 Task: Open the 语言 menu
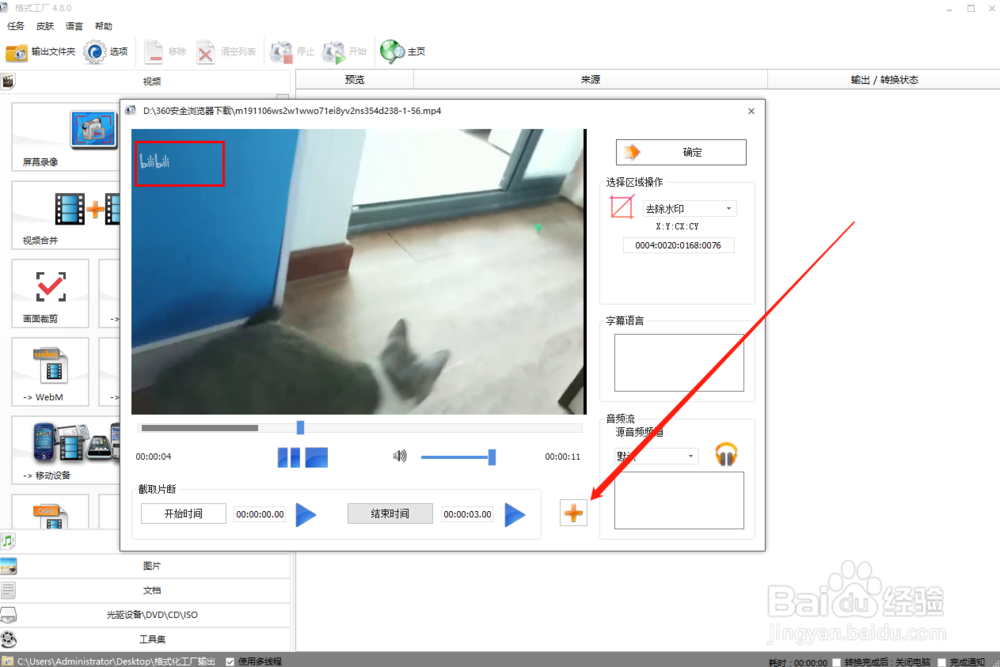pos(73,25)
